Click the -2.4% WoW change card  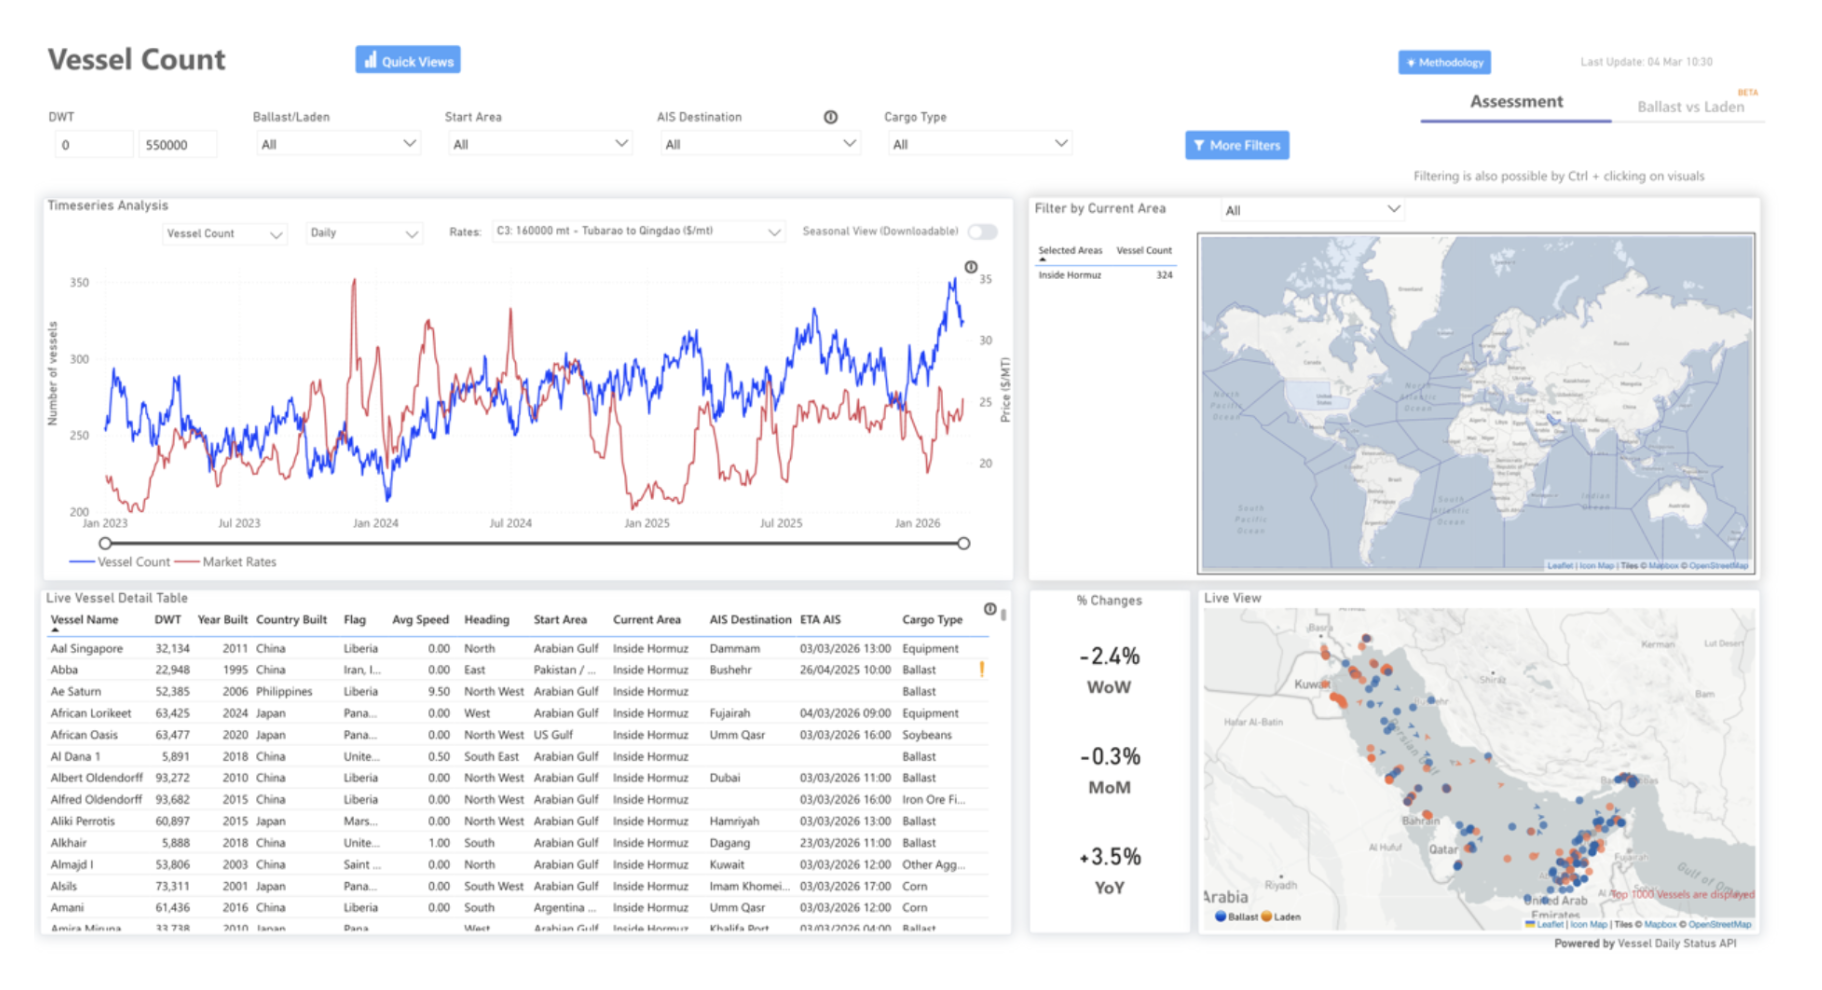click(1109, 670)
